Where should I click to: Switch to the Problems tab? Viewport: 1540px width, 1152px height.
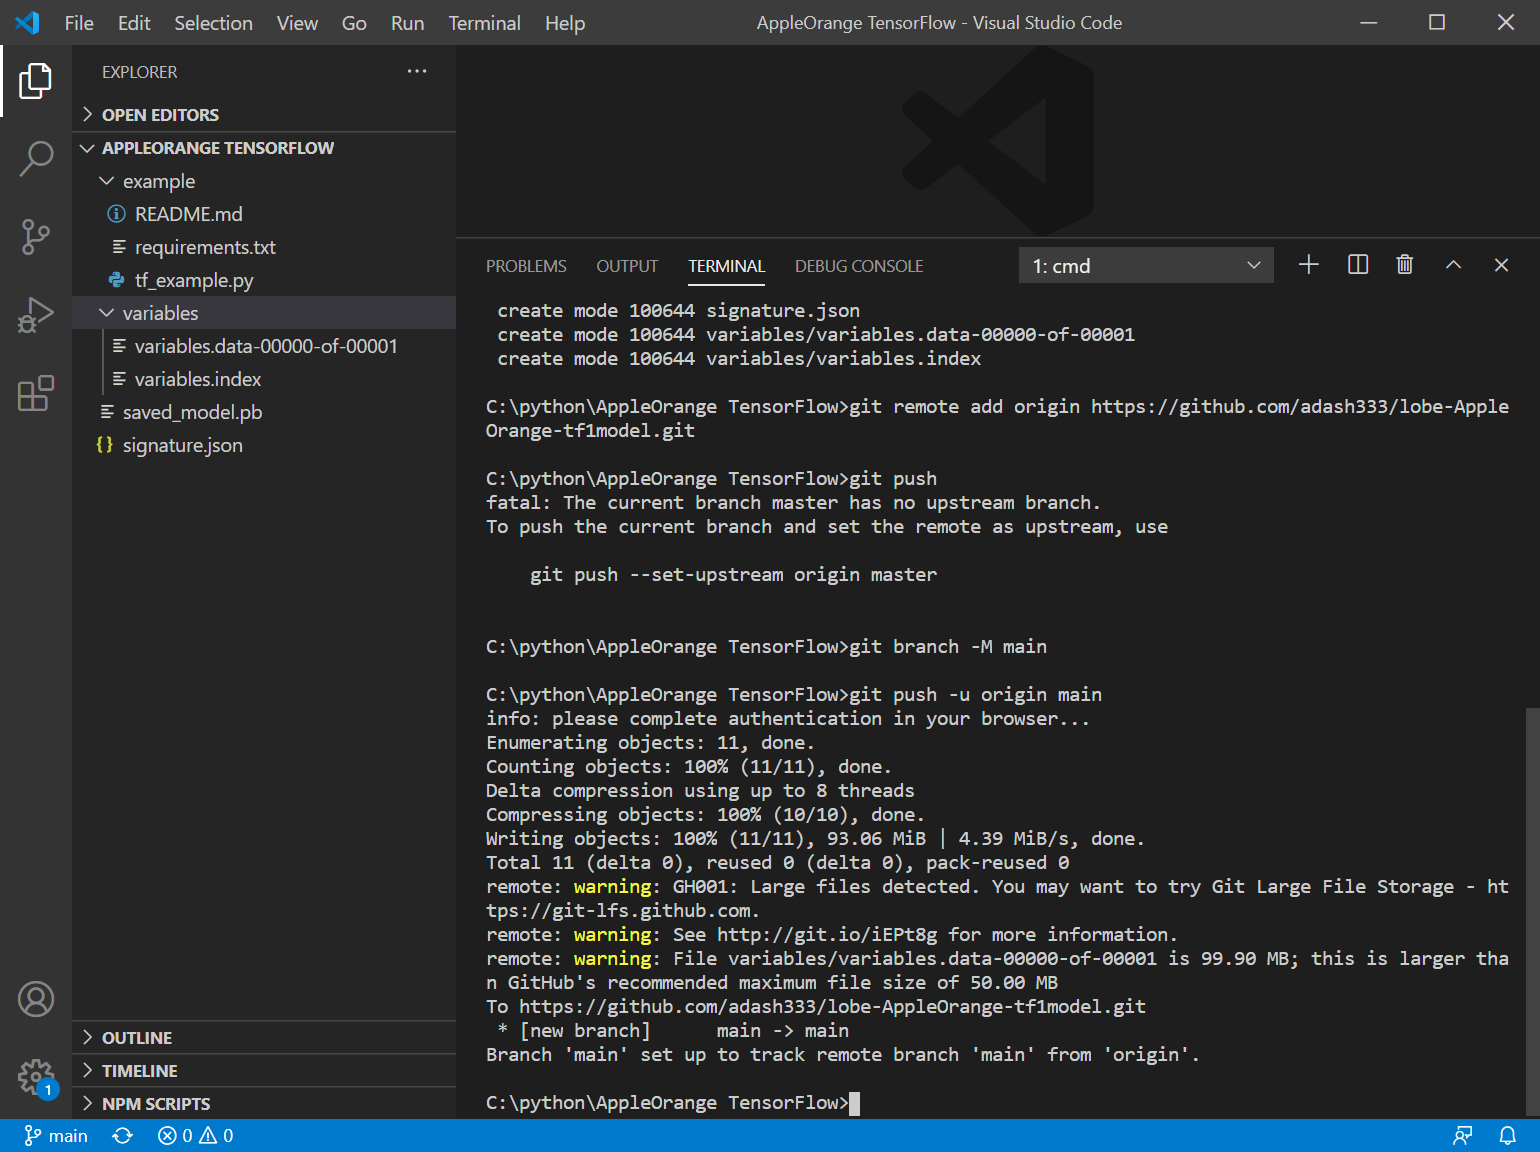pyautogui.click(x=526, y=266)
